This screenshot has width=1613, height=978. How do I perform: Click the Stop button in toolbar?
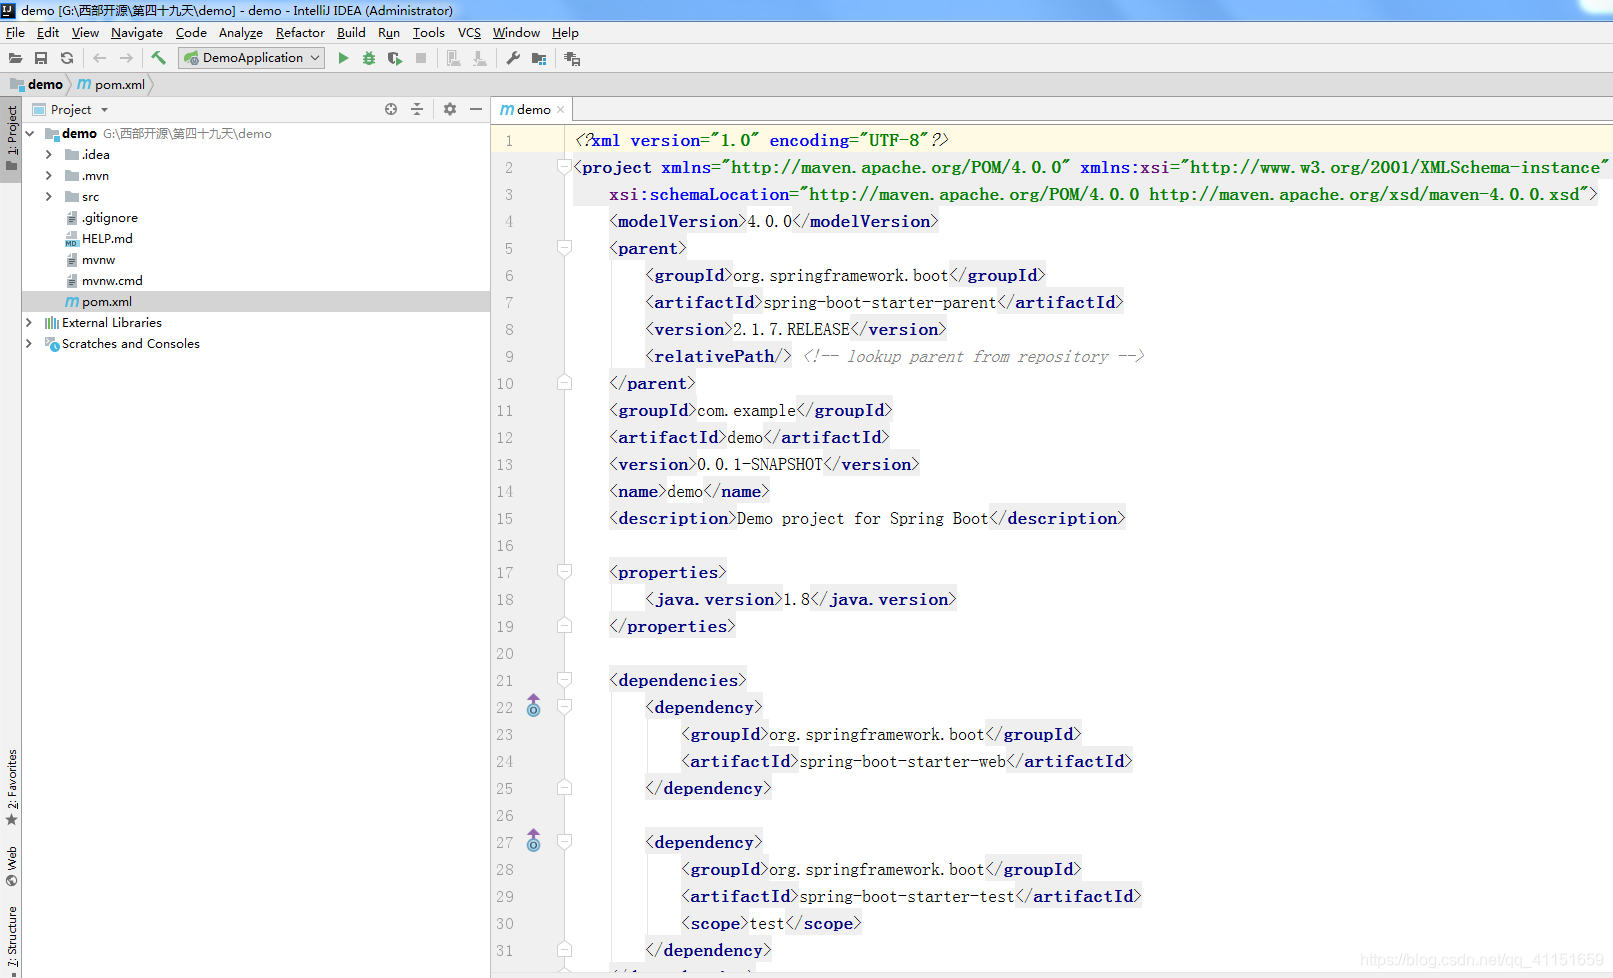421,58
